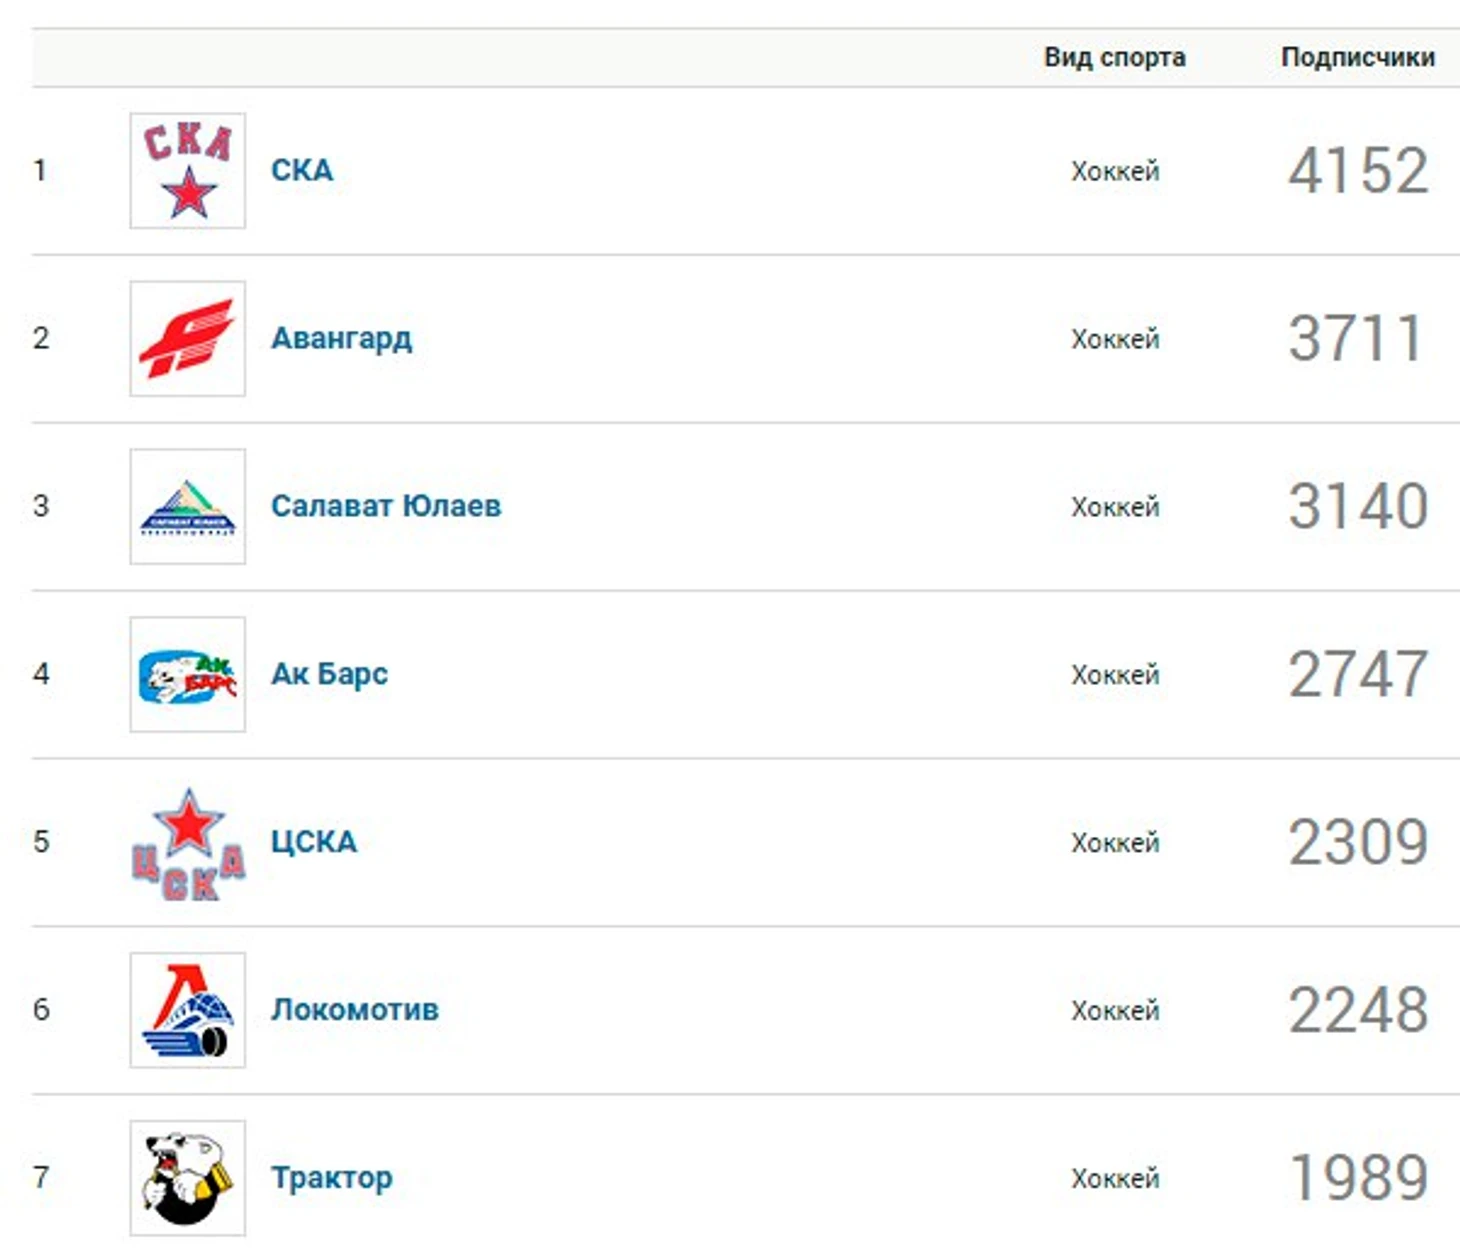The height and width of the screenshot is (1256, 1460).
Task: Sort by the Подписчики column header
Action: tap(1358, 57)
